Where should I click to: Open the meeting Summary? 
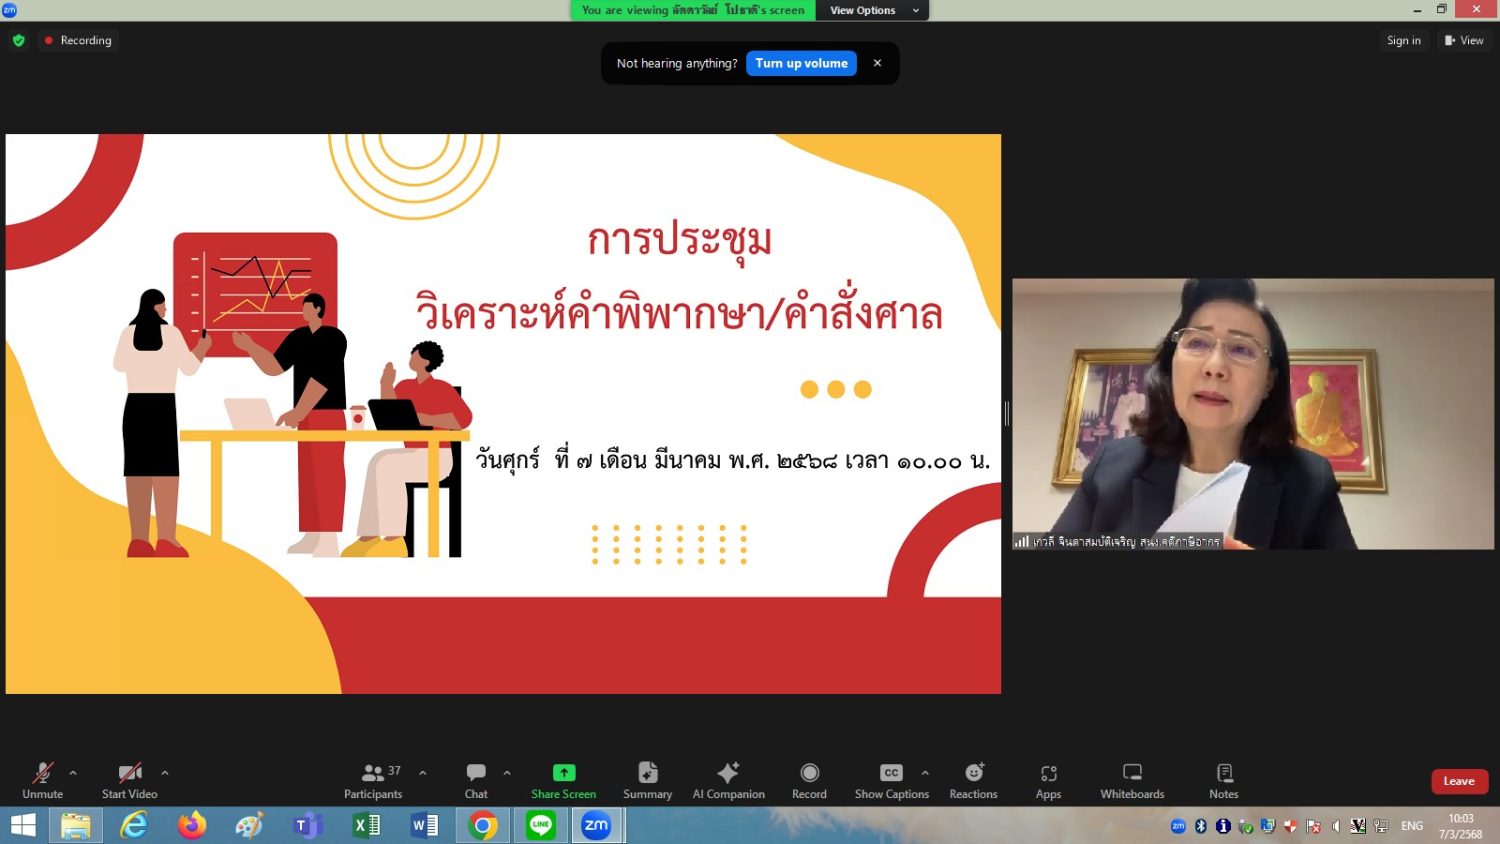point(647,780)
